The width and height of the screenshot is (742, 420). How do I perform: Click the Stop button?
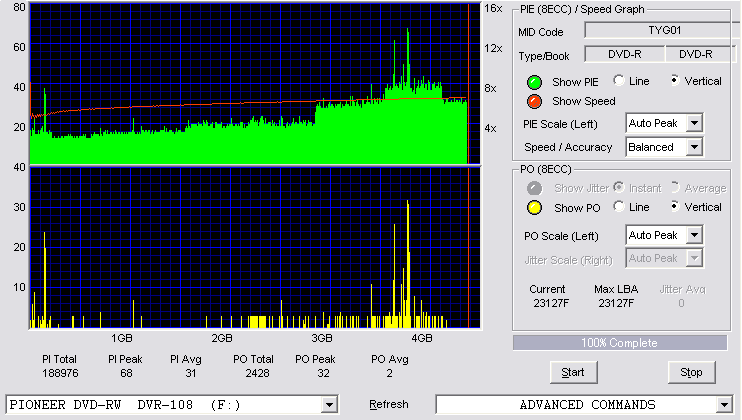(691, 373)
